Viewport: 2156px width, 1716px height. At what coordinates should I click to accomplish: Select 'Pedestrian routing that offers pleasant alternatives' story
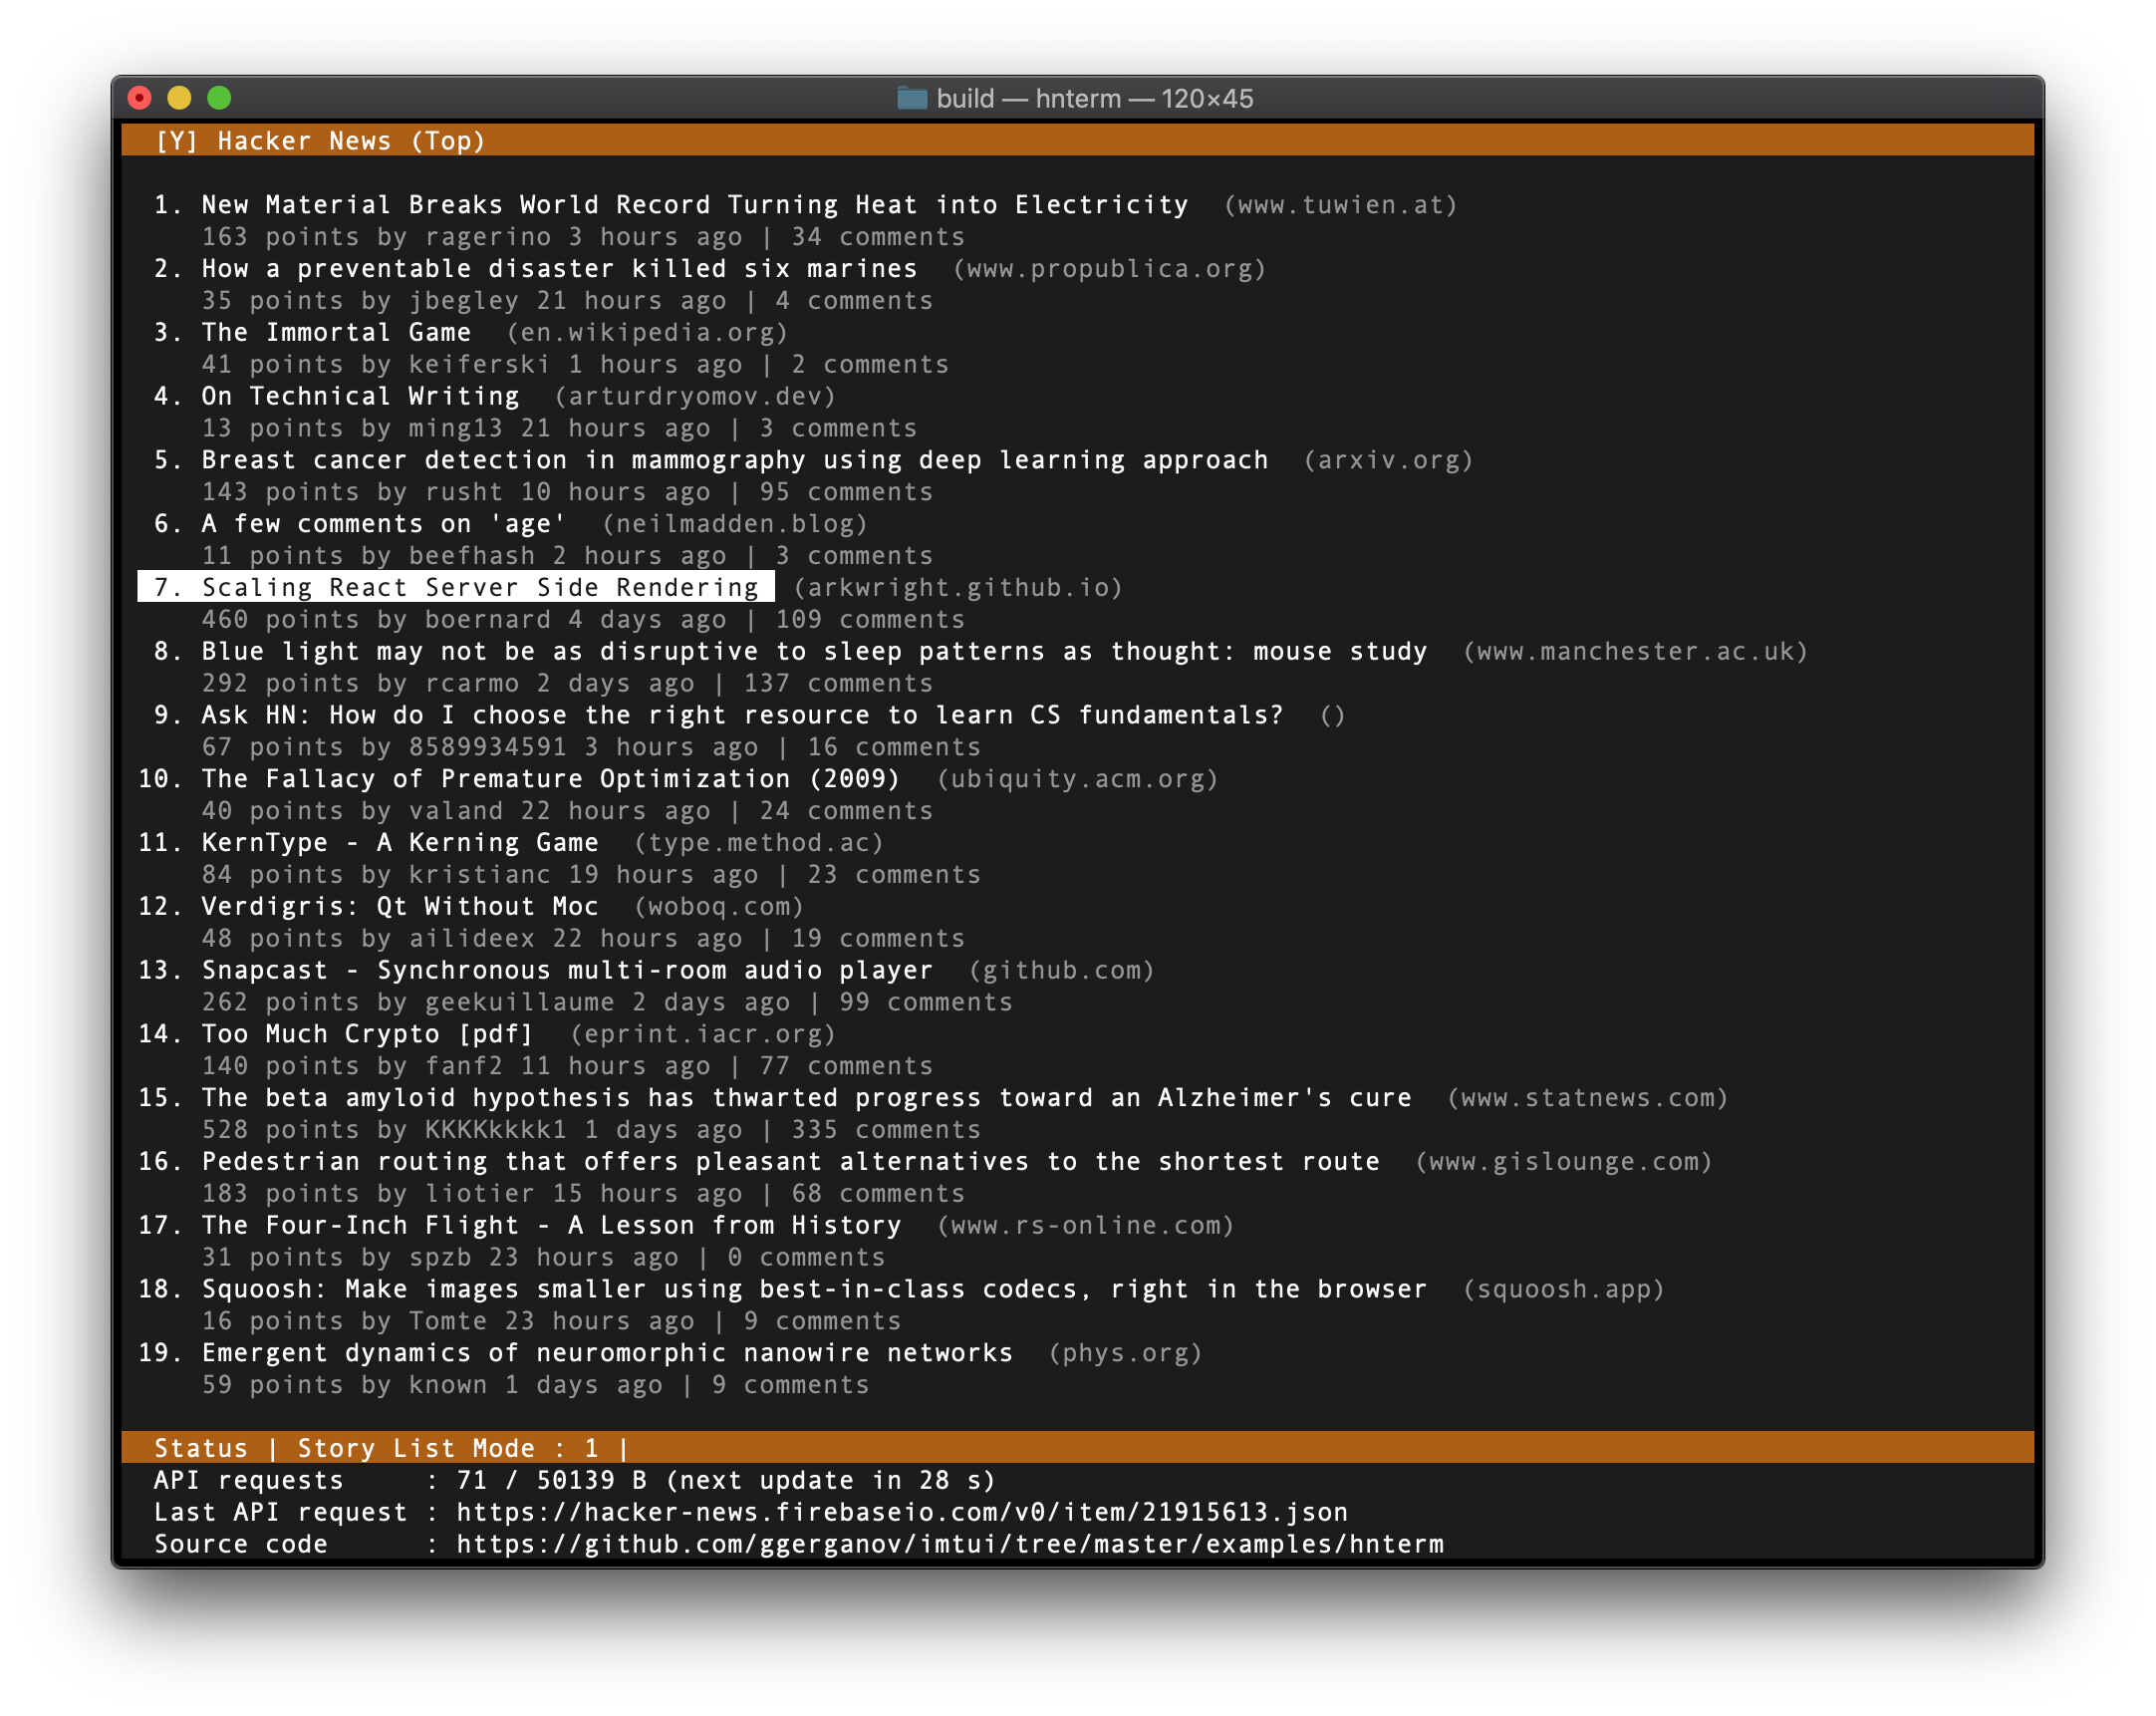click(790, 1162)
